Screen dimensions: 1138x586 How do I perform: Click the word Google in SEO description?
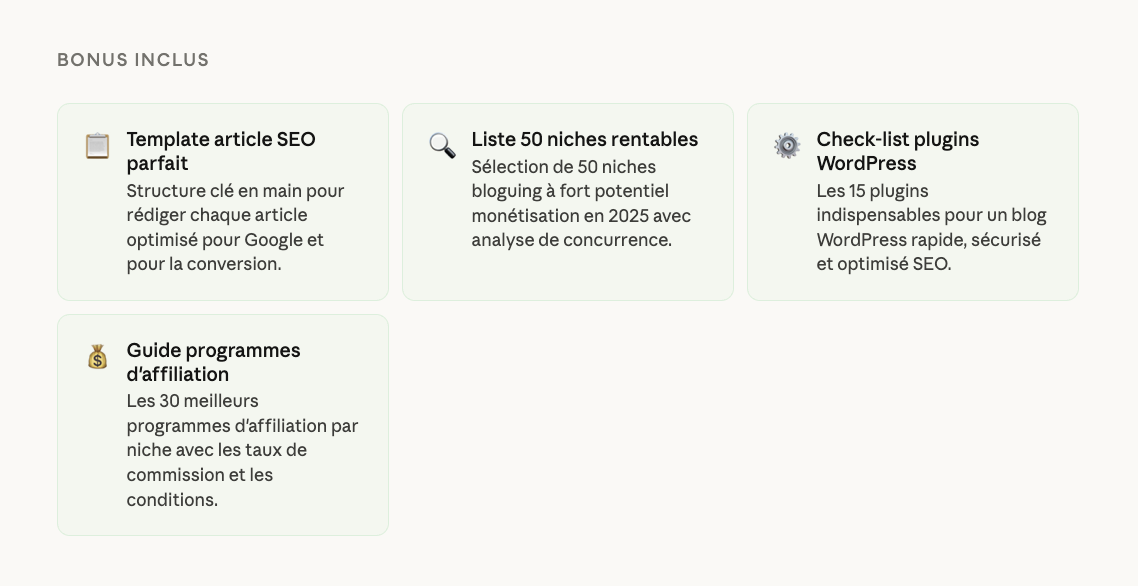[x=277, y=240]
